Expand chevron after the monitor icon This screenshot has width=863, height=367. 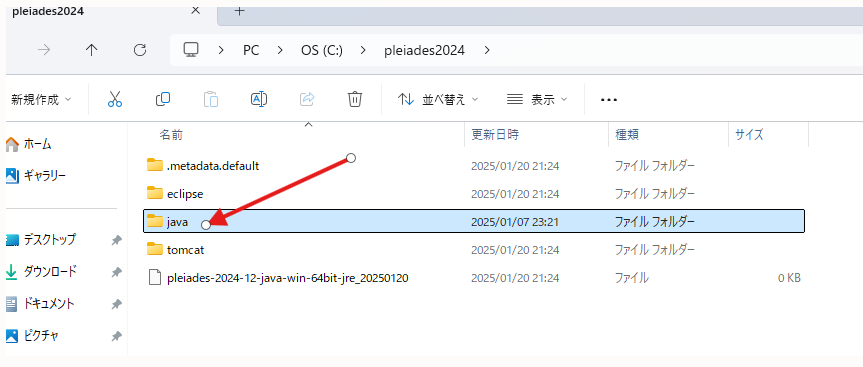point(221,50)
